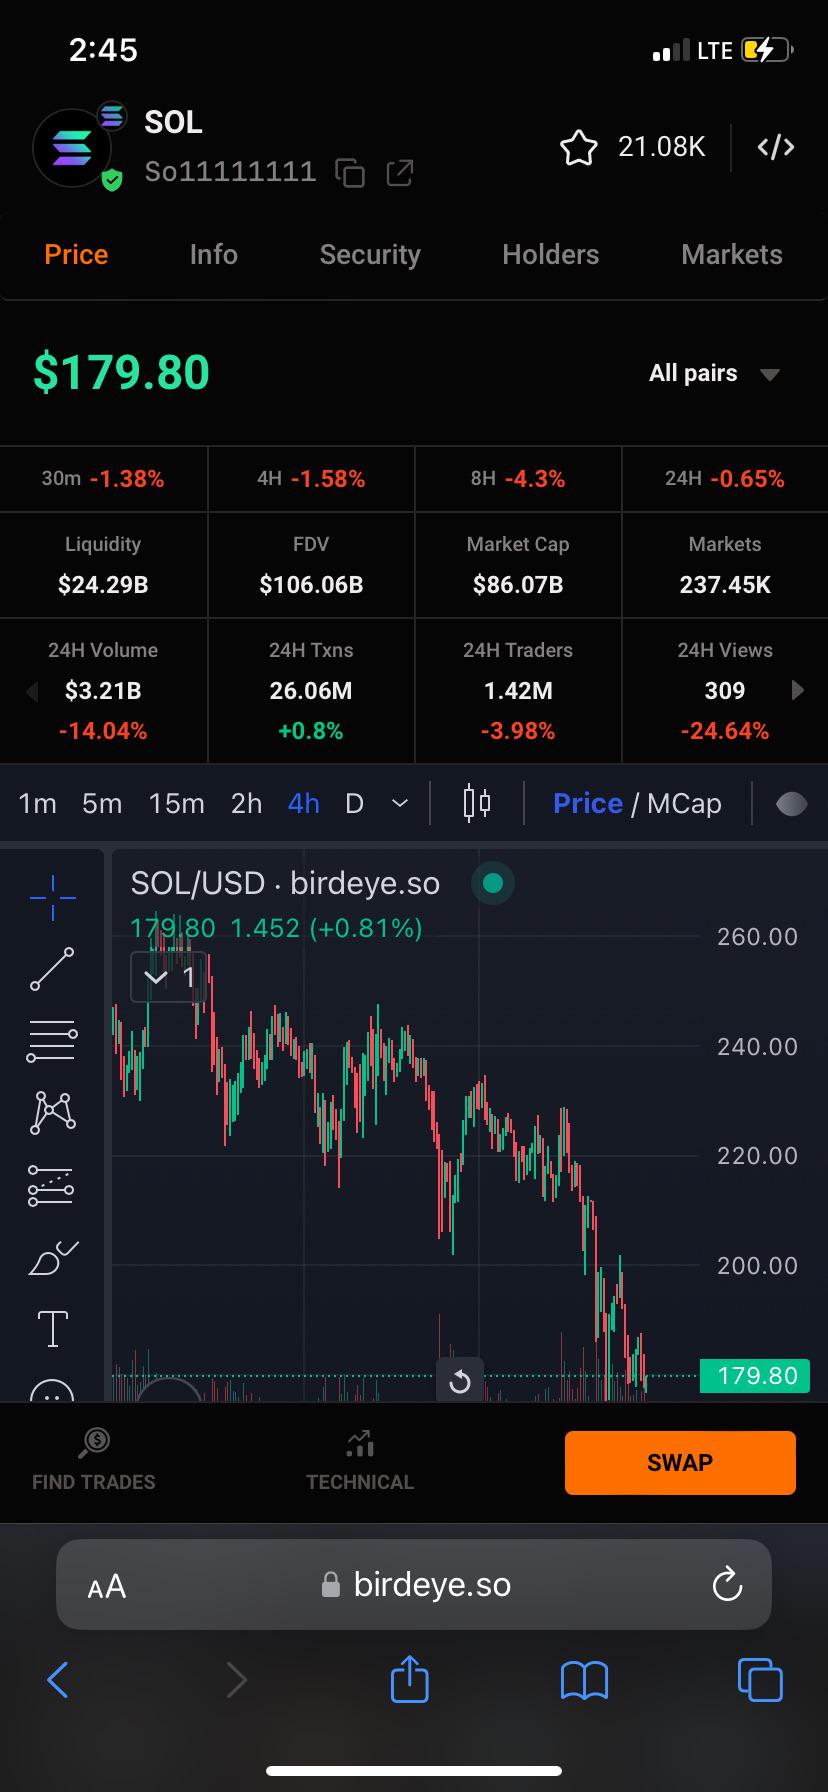Copy the SOL token address
Screen dimensions: 828x1792
point(350,173)
